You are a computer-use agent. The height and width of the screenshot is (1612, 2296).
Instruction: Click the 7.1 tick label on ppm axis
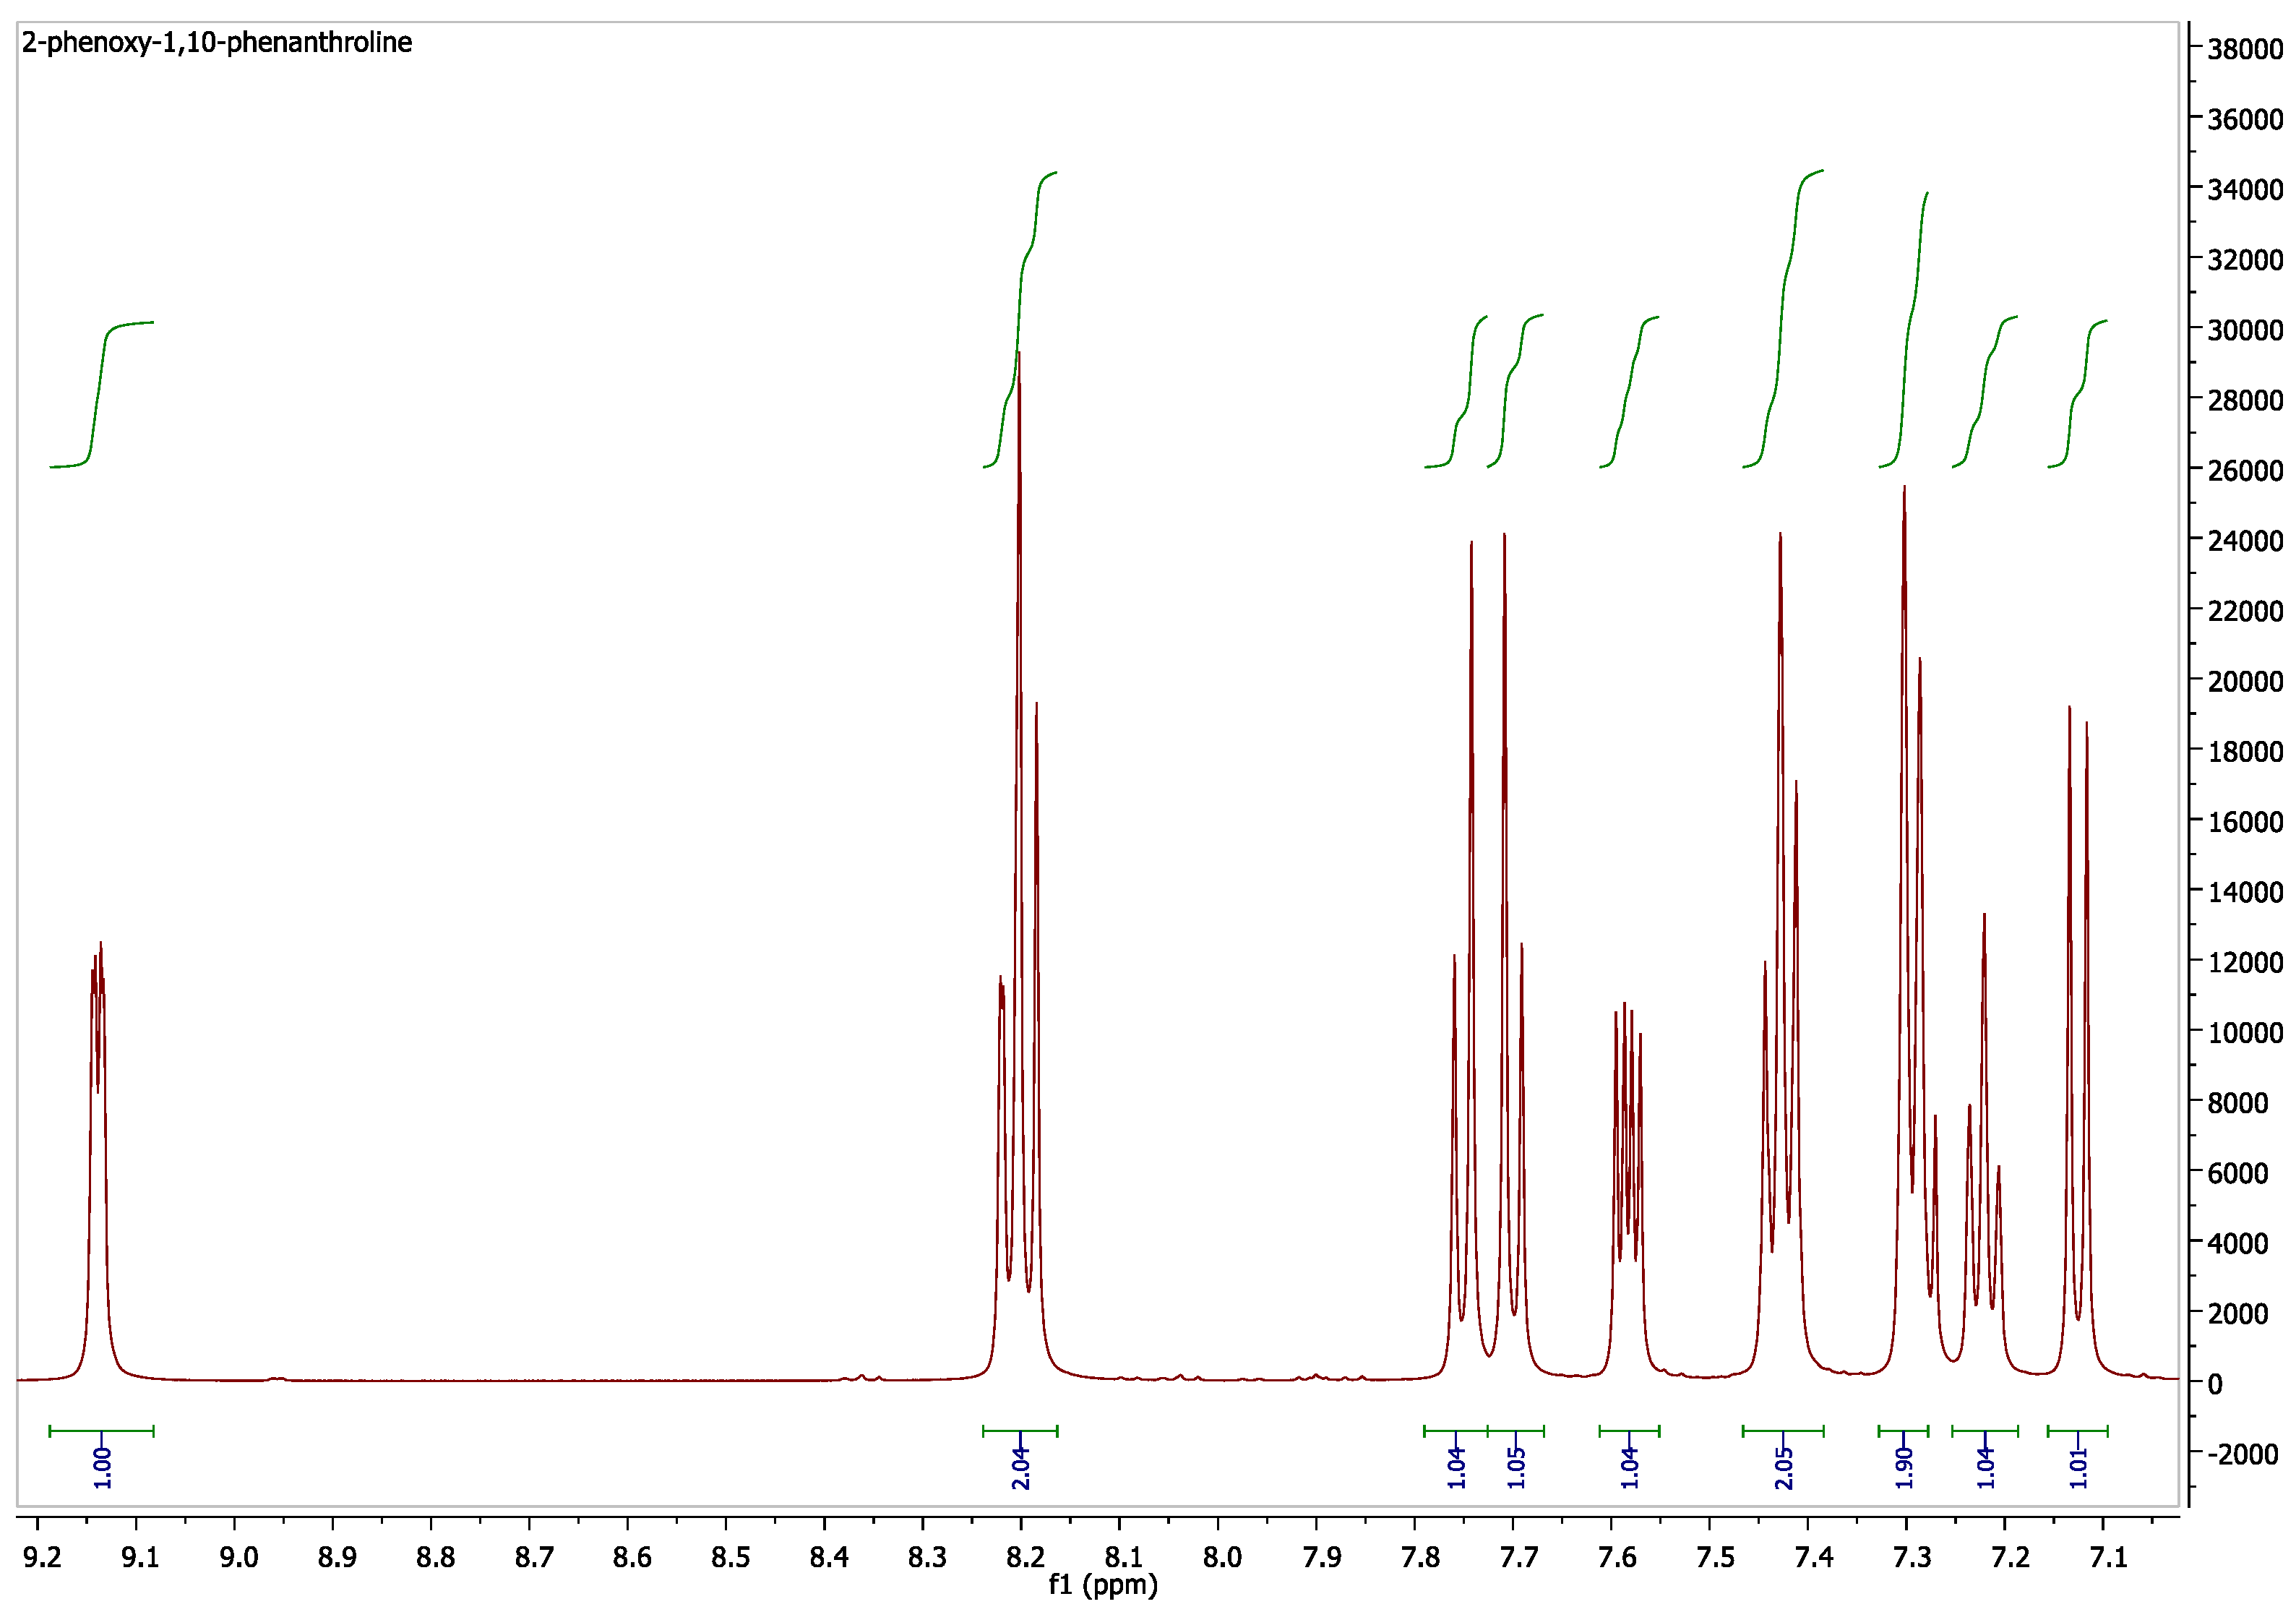(x=2108, y=1558)
